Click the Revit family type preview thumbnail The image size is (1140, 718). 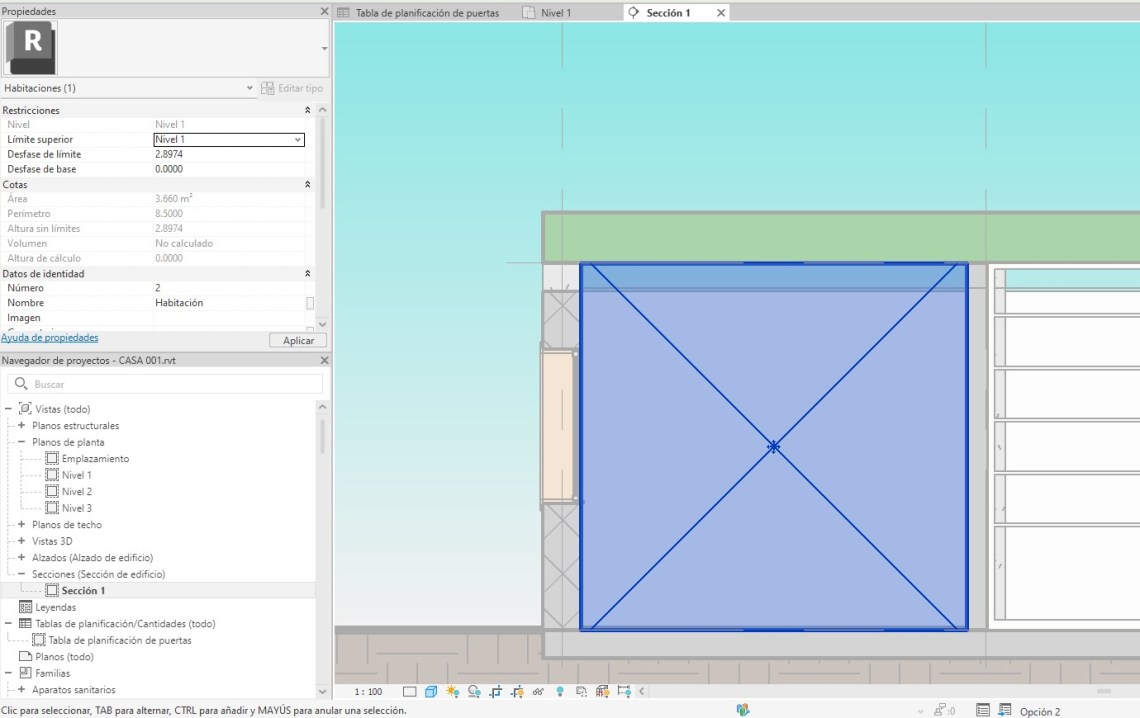pyautogui.click(x=32, y=47)
